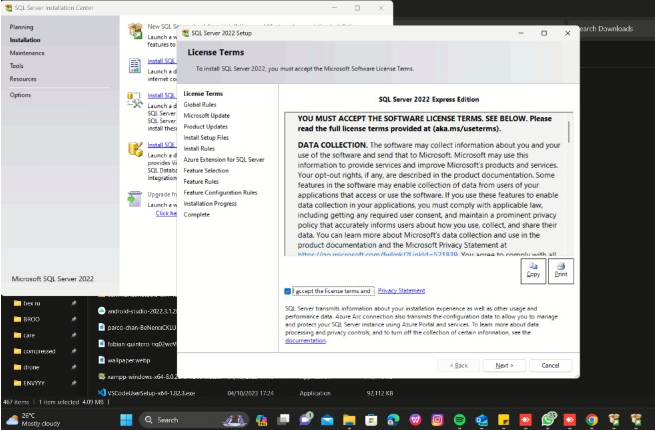Select Planning in Installation Center sidebar
The width and height of the screenshot is (655, 430).
coord(21,27)
